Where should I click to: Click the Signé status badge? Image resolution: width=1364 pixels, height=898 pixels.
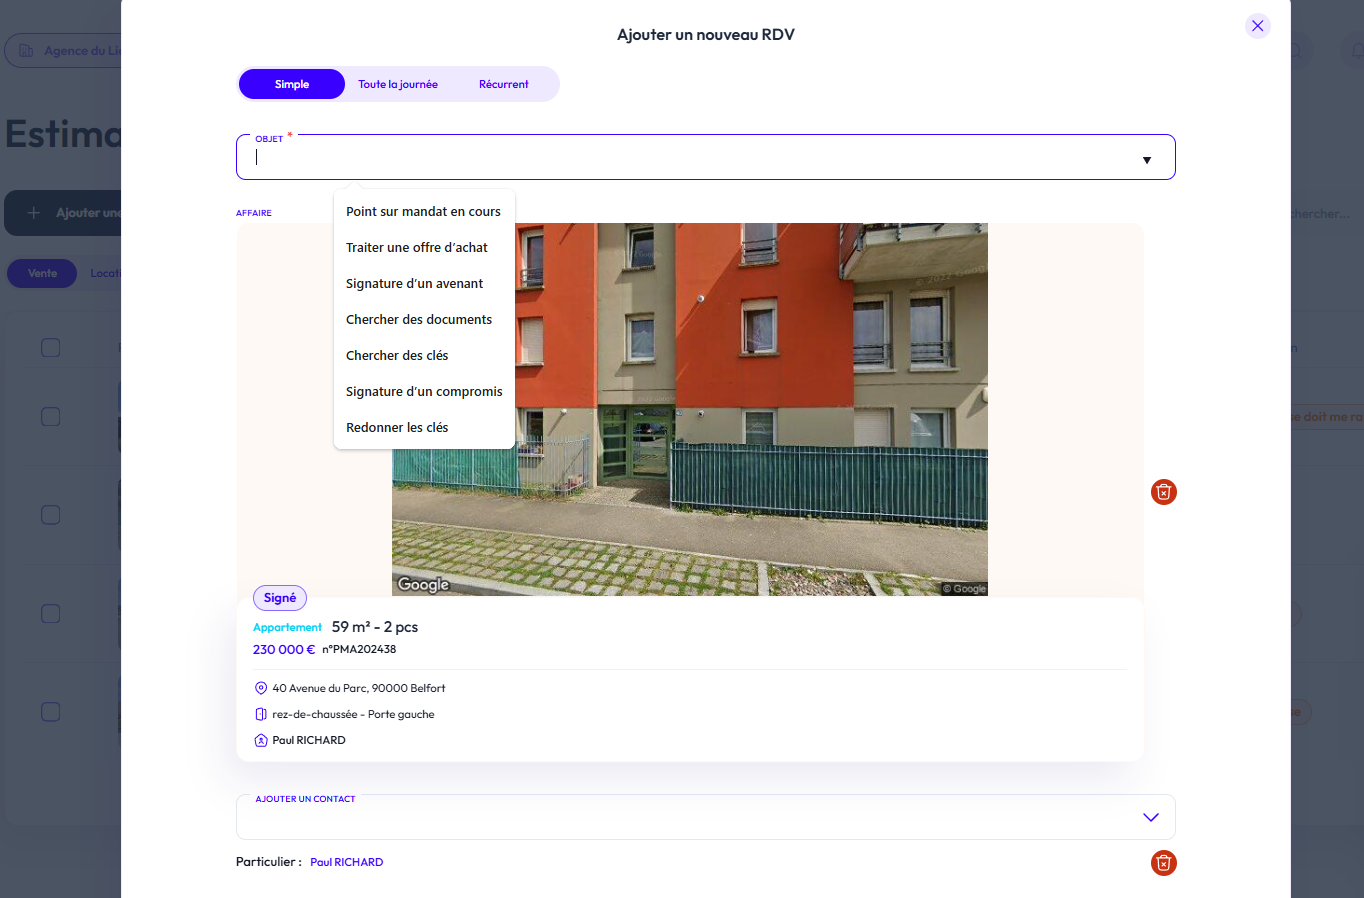(x=280, y=598)
